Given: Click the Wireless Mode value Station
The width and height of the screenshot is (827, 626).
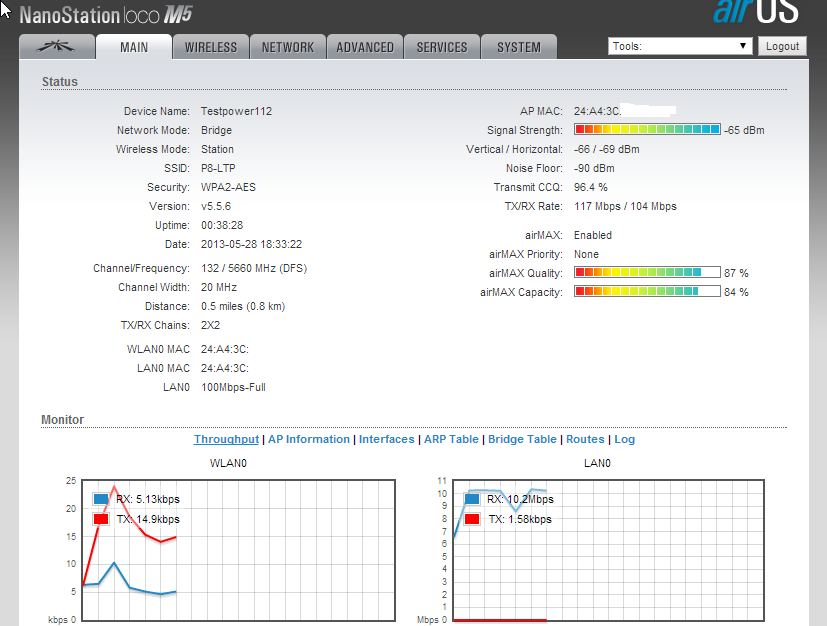Looking at the screenshot, I should coord(217,149).
